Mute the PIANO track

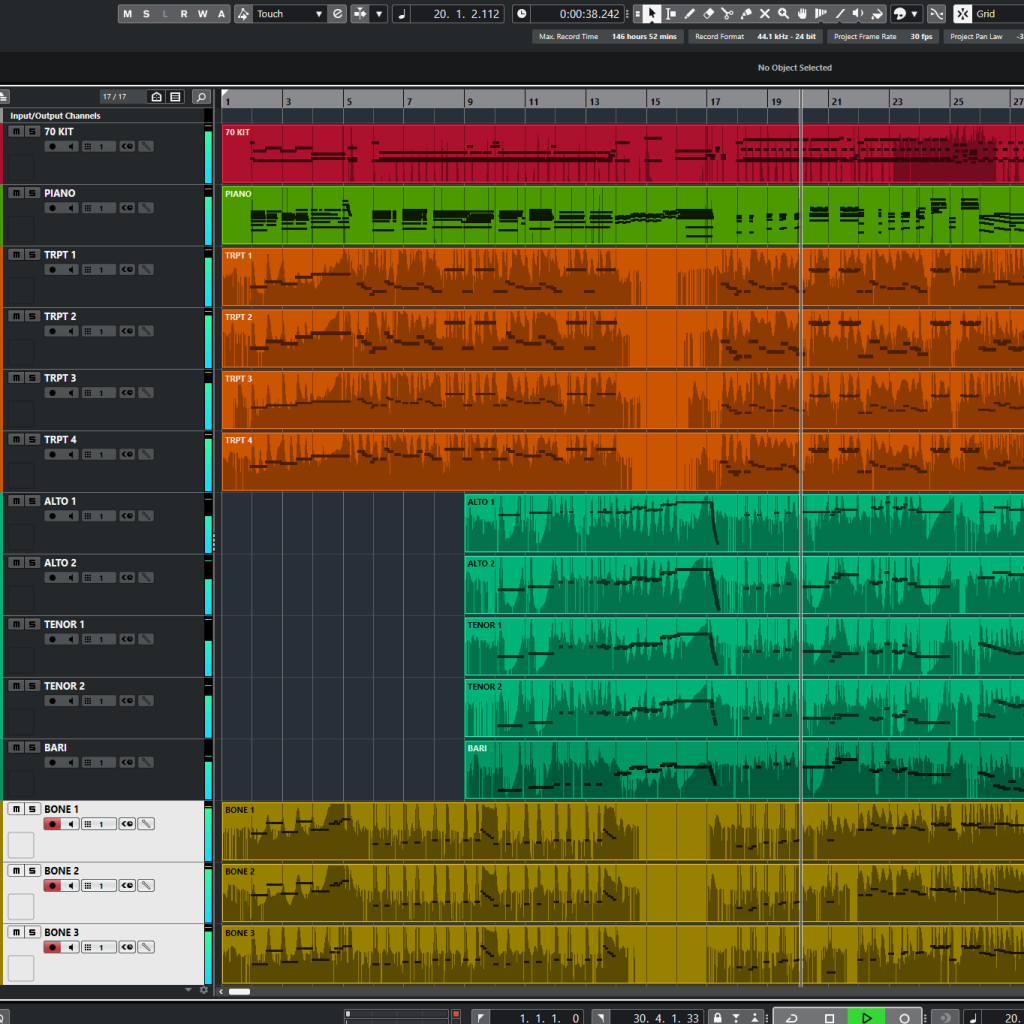[16, 192]
